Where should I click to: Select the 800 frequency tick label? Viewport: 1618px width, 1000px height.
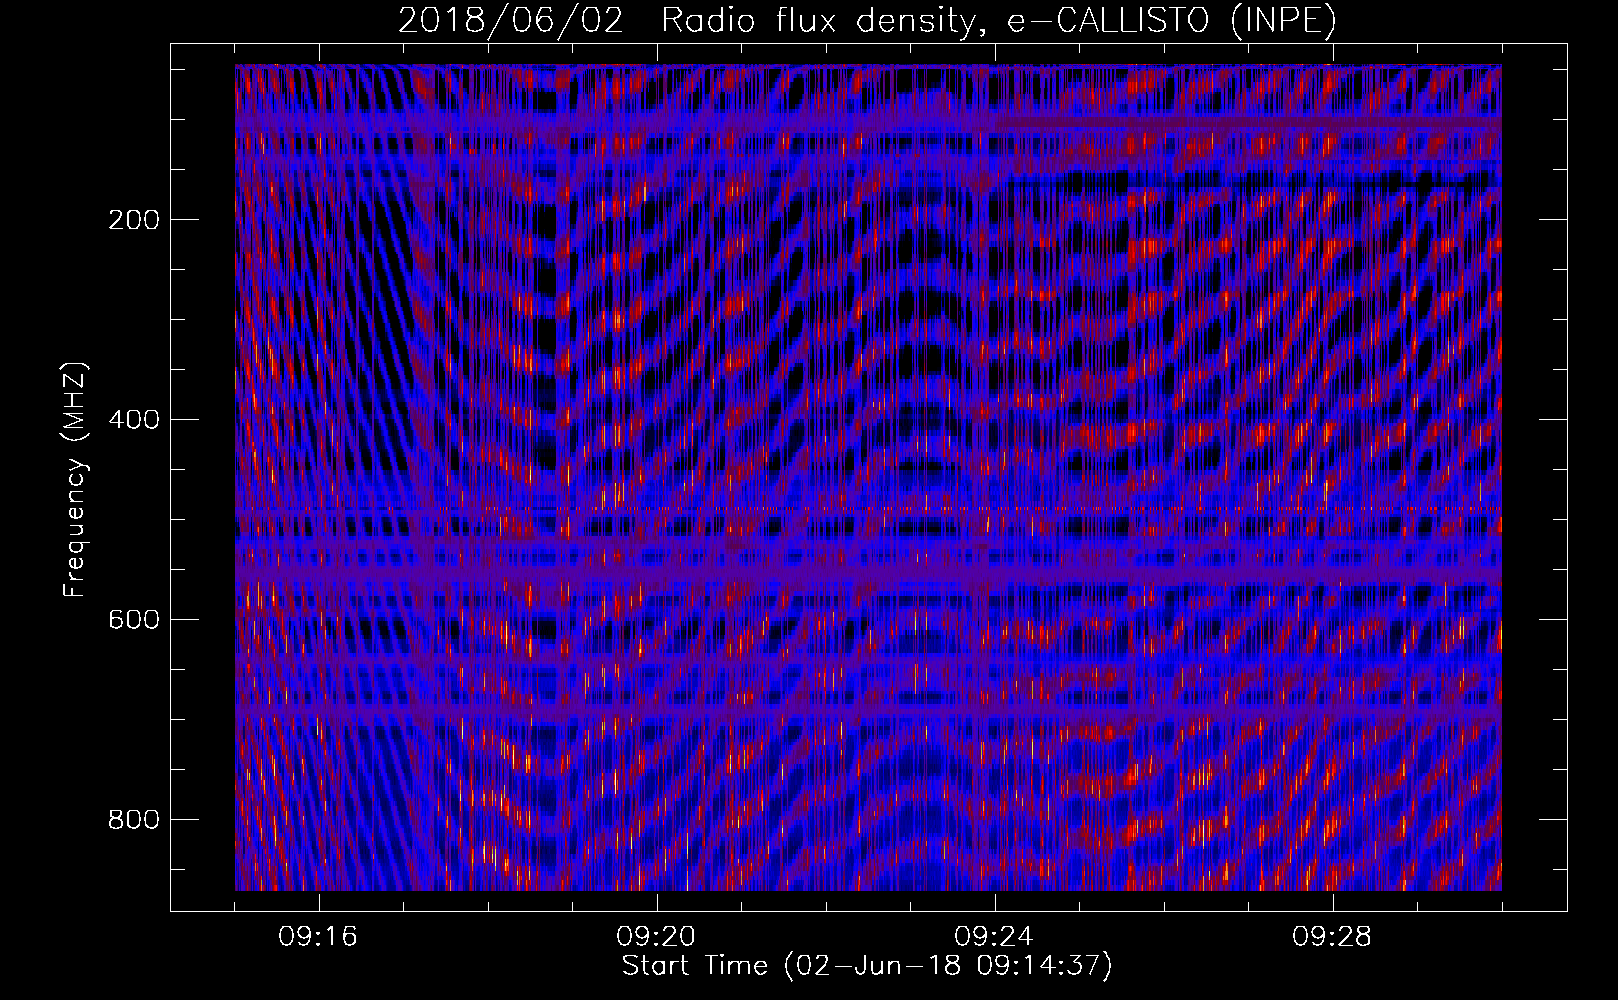(x=134, y=819)
